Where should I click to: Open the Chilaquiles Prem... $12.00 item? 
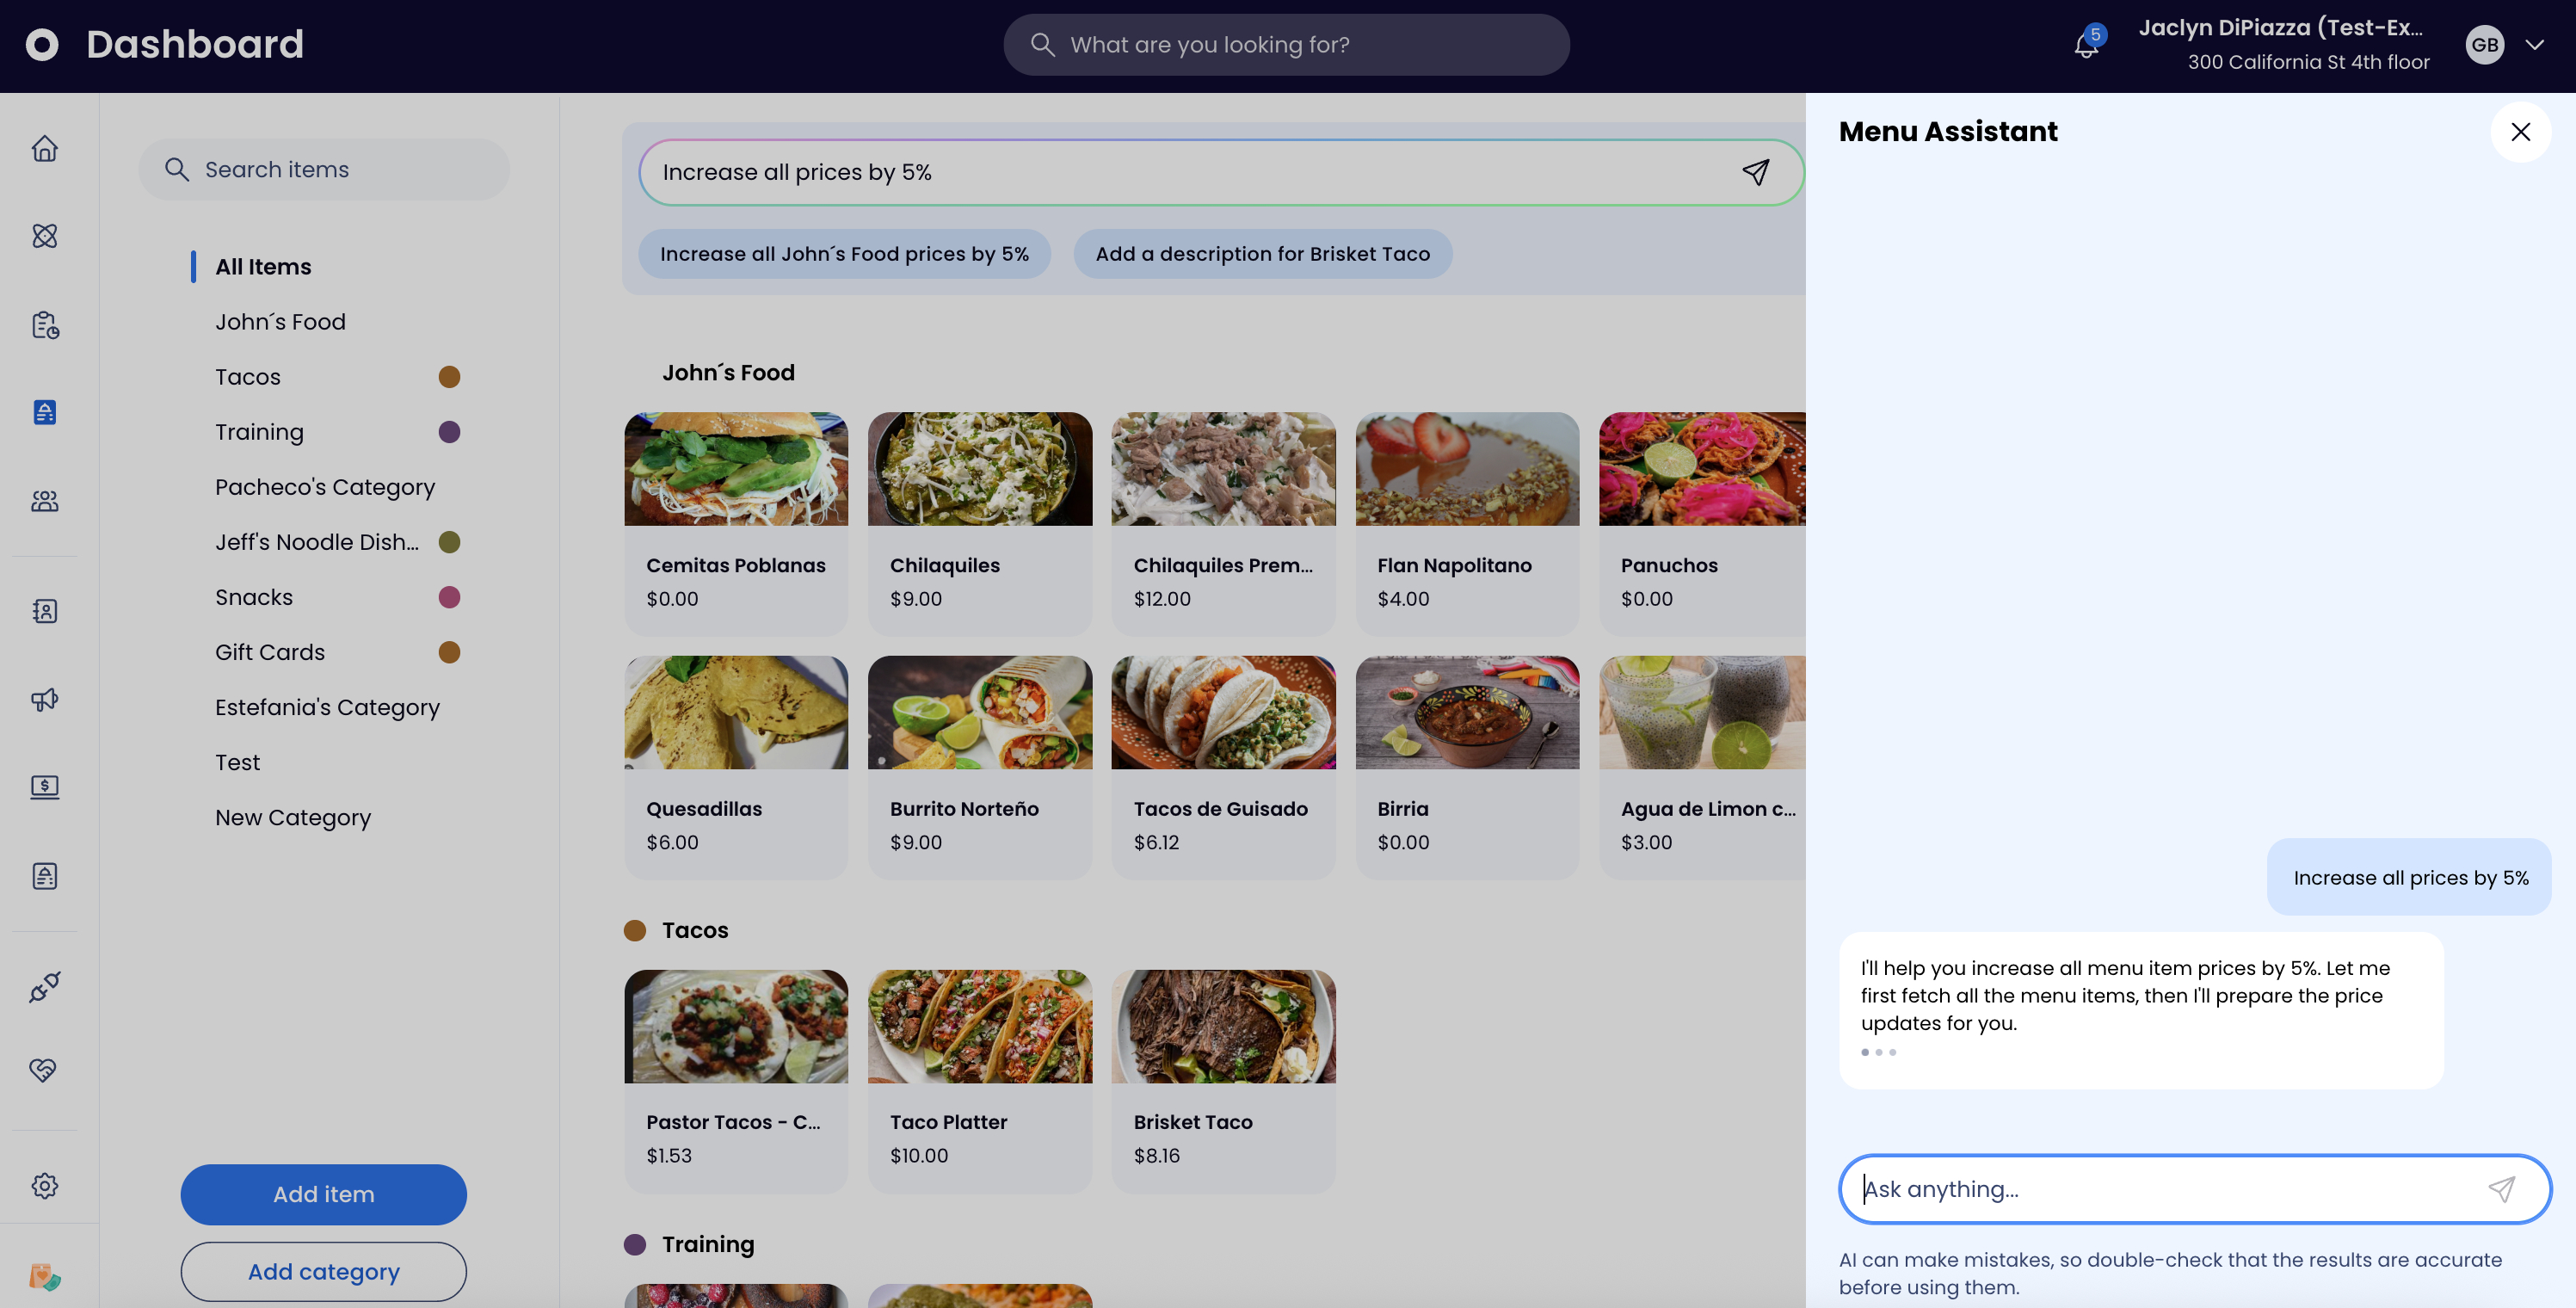click(x=1223, y=523)
